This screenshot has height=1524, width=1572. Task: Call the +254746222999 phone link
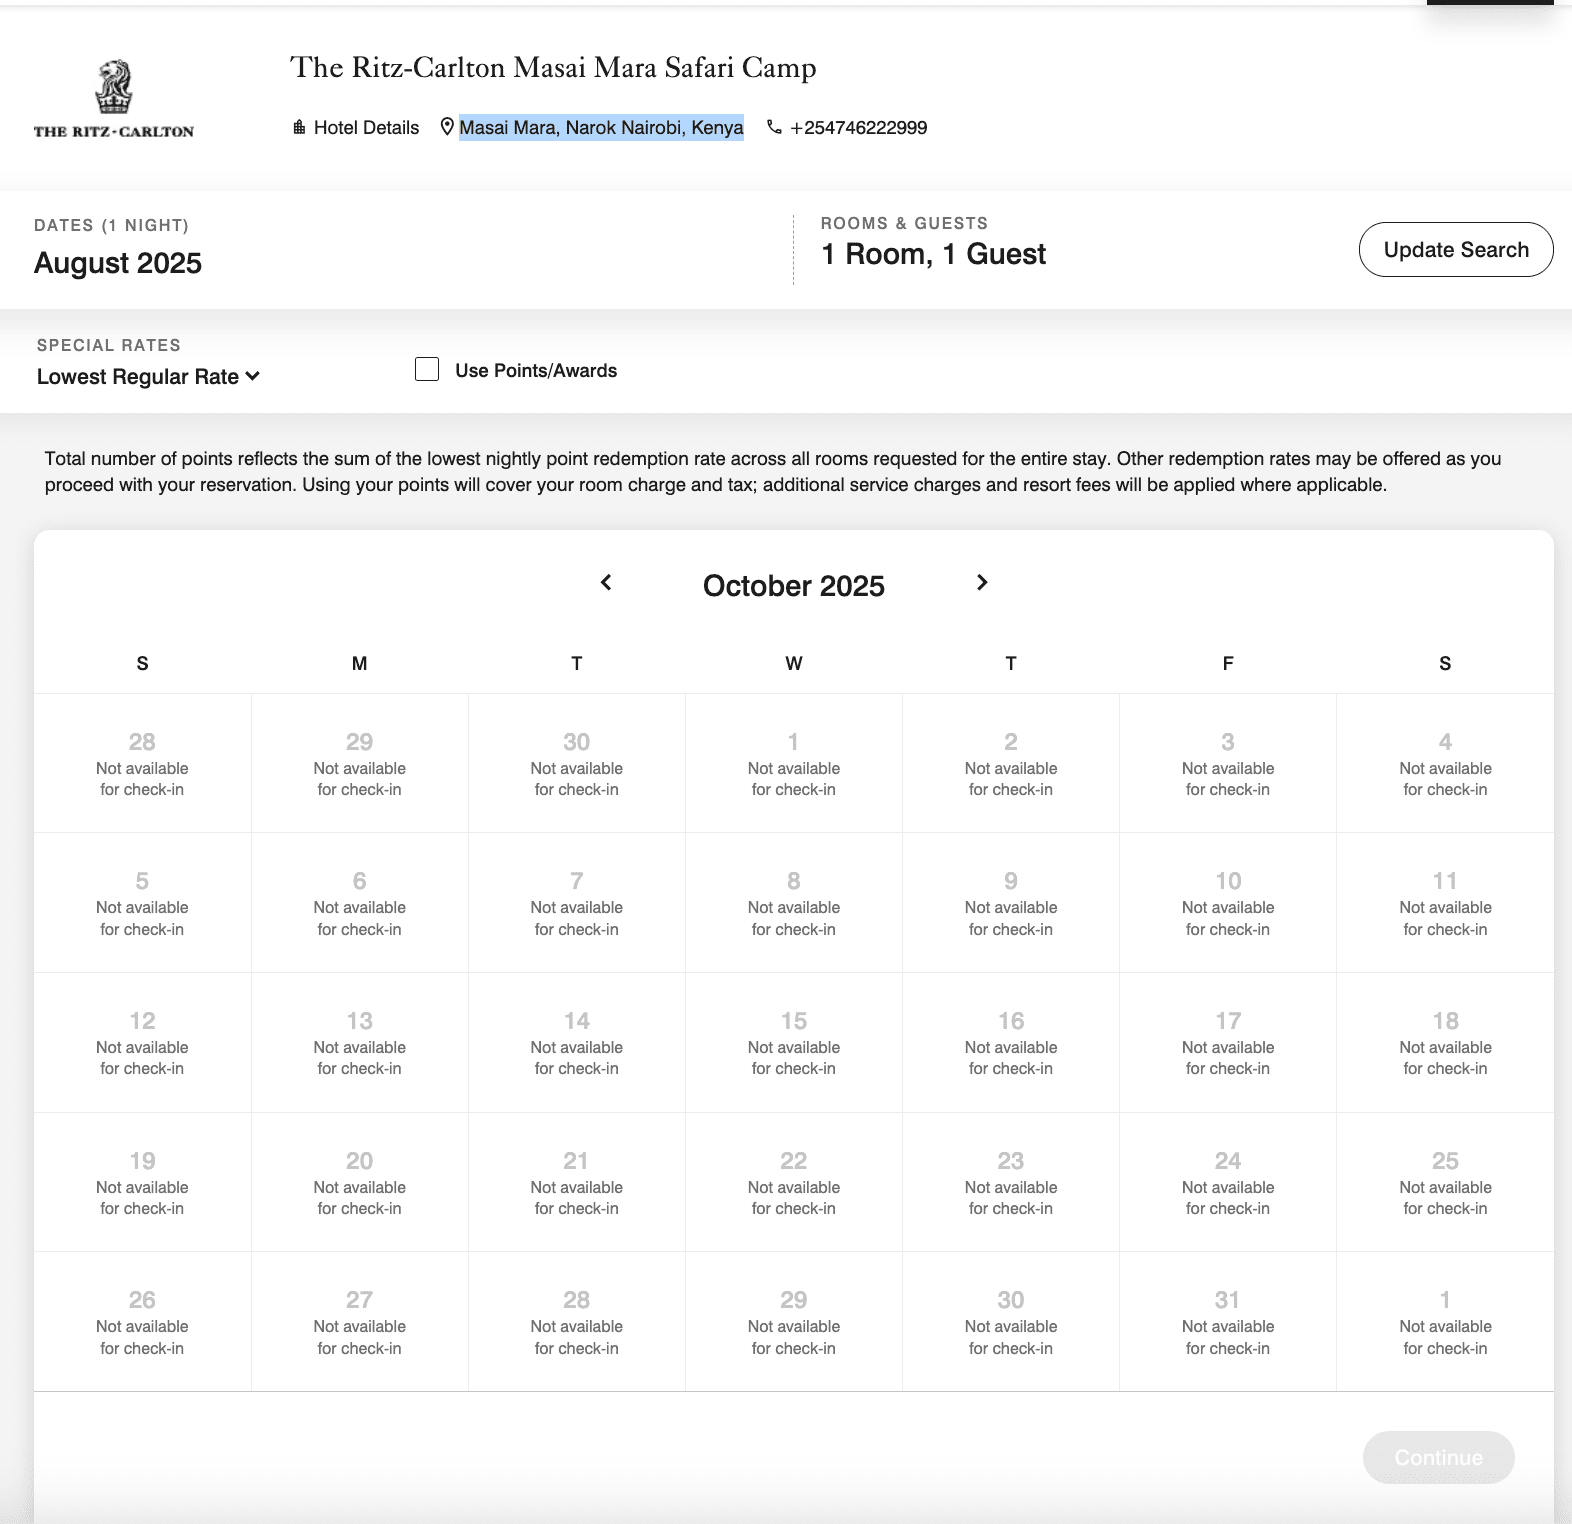coord(858,127)
